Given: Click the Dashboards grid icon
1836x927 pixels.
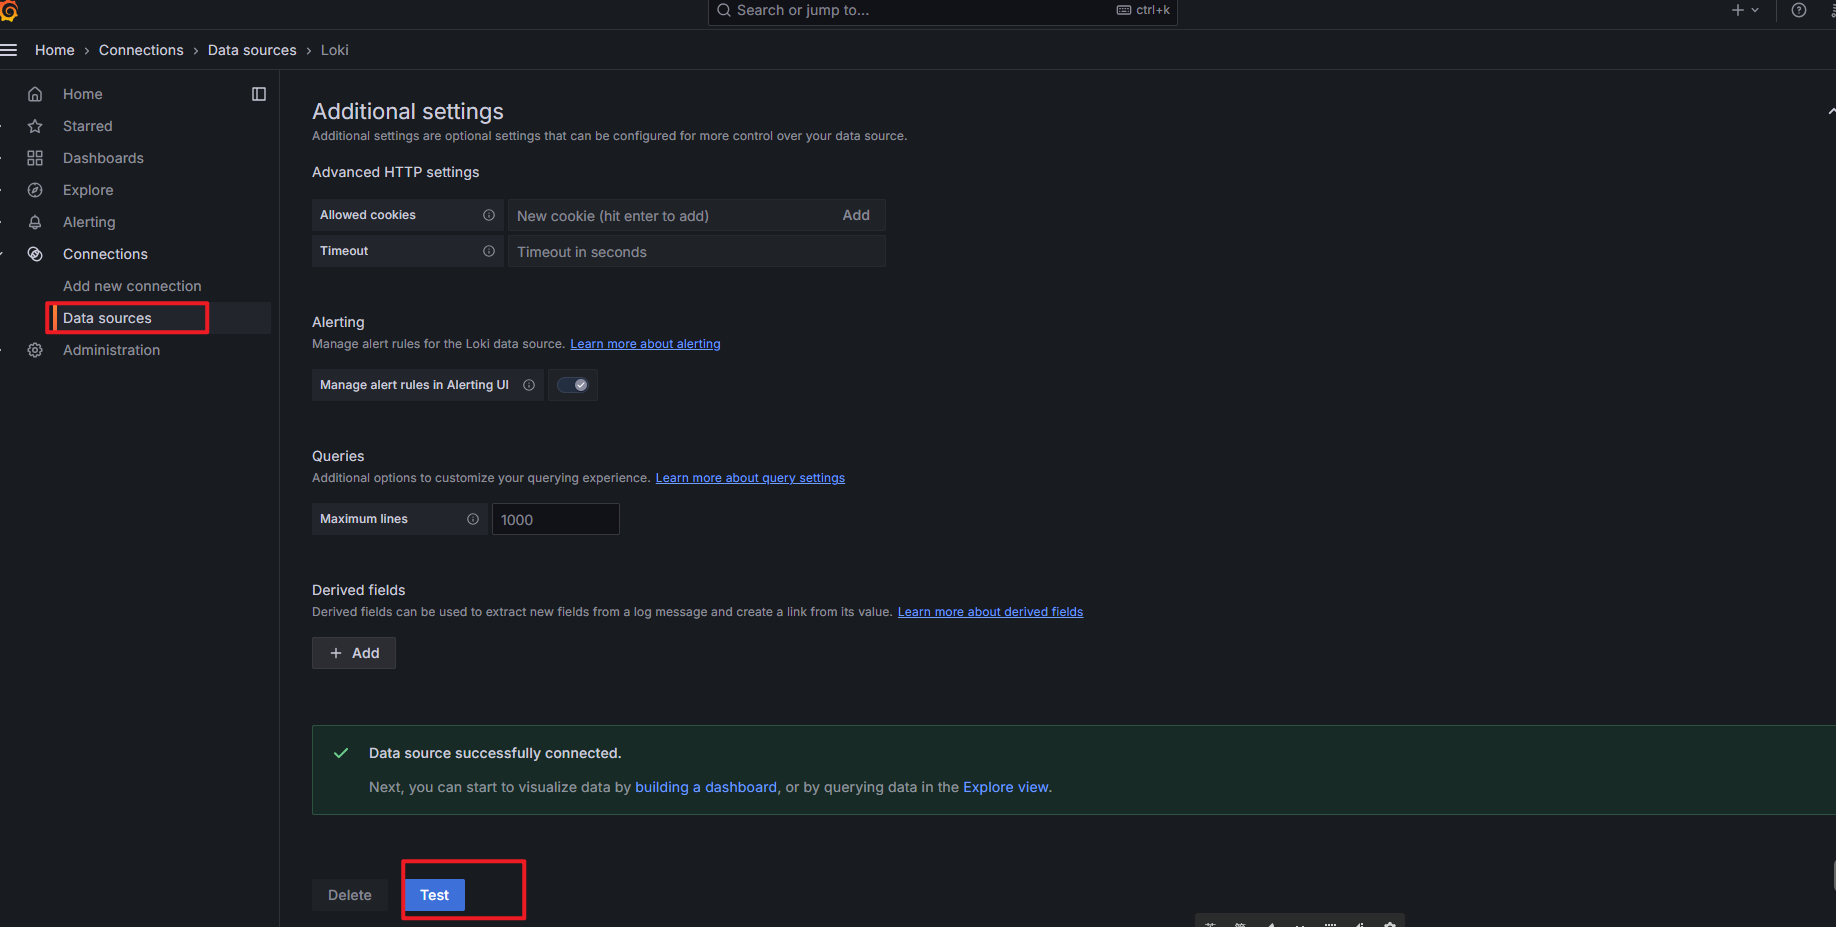Looking at the screenshot, I should point(35,158).
